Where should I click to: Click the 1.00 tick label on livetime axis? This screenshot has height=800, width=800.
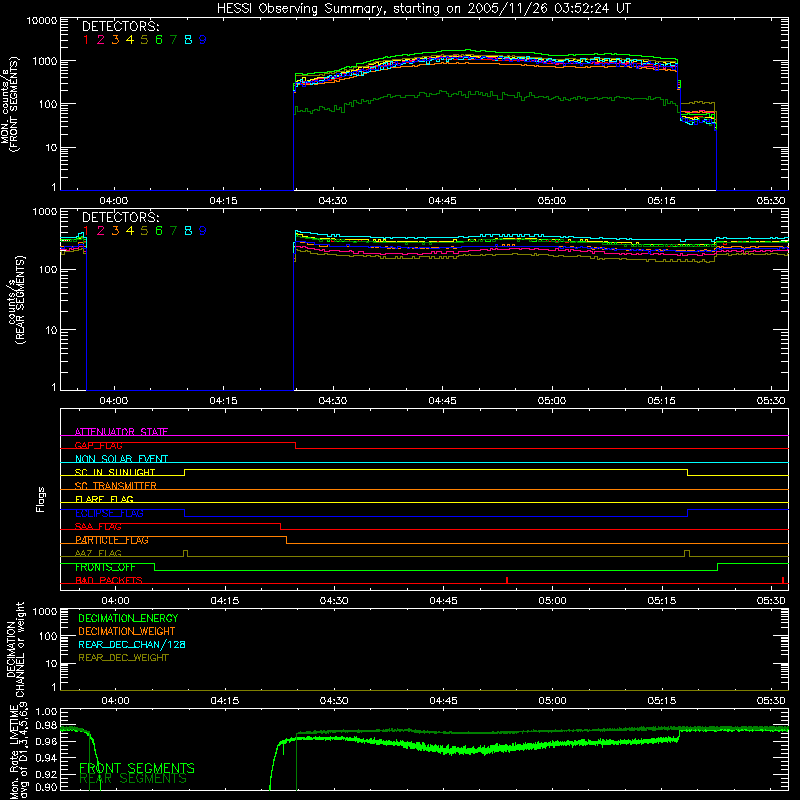tap(46, 711)
